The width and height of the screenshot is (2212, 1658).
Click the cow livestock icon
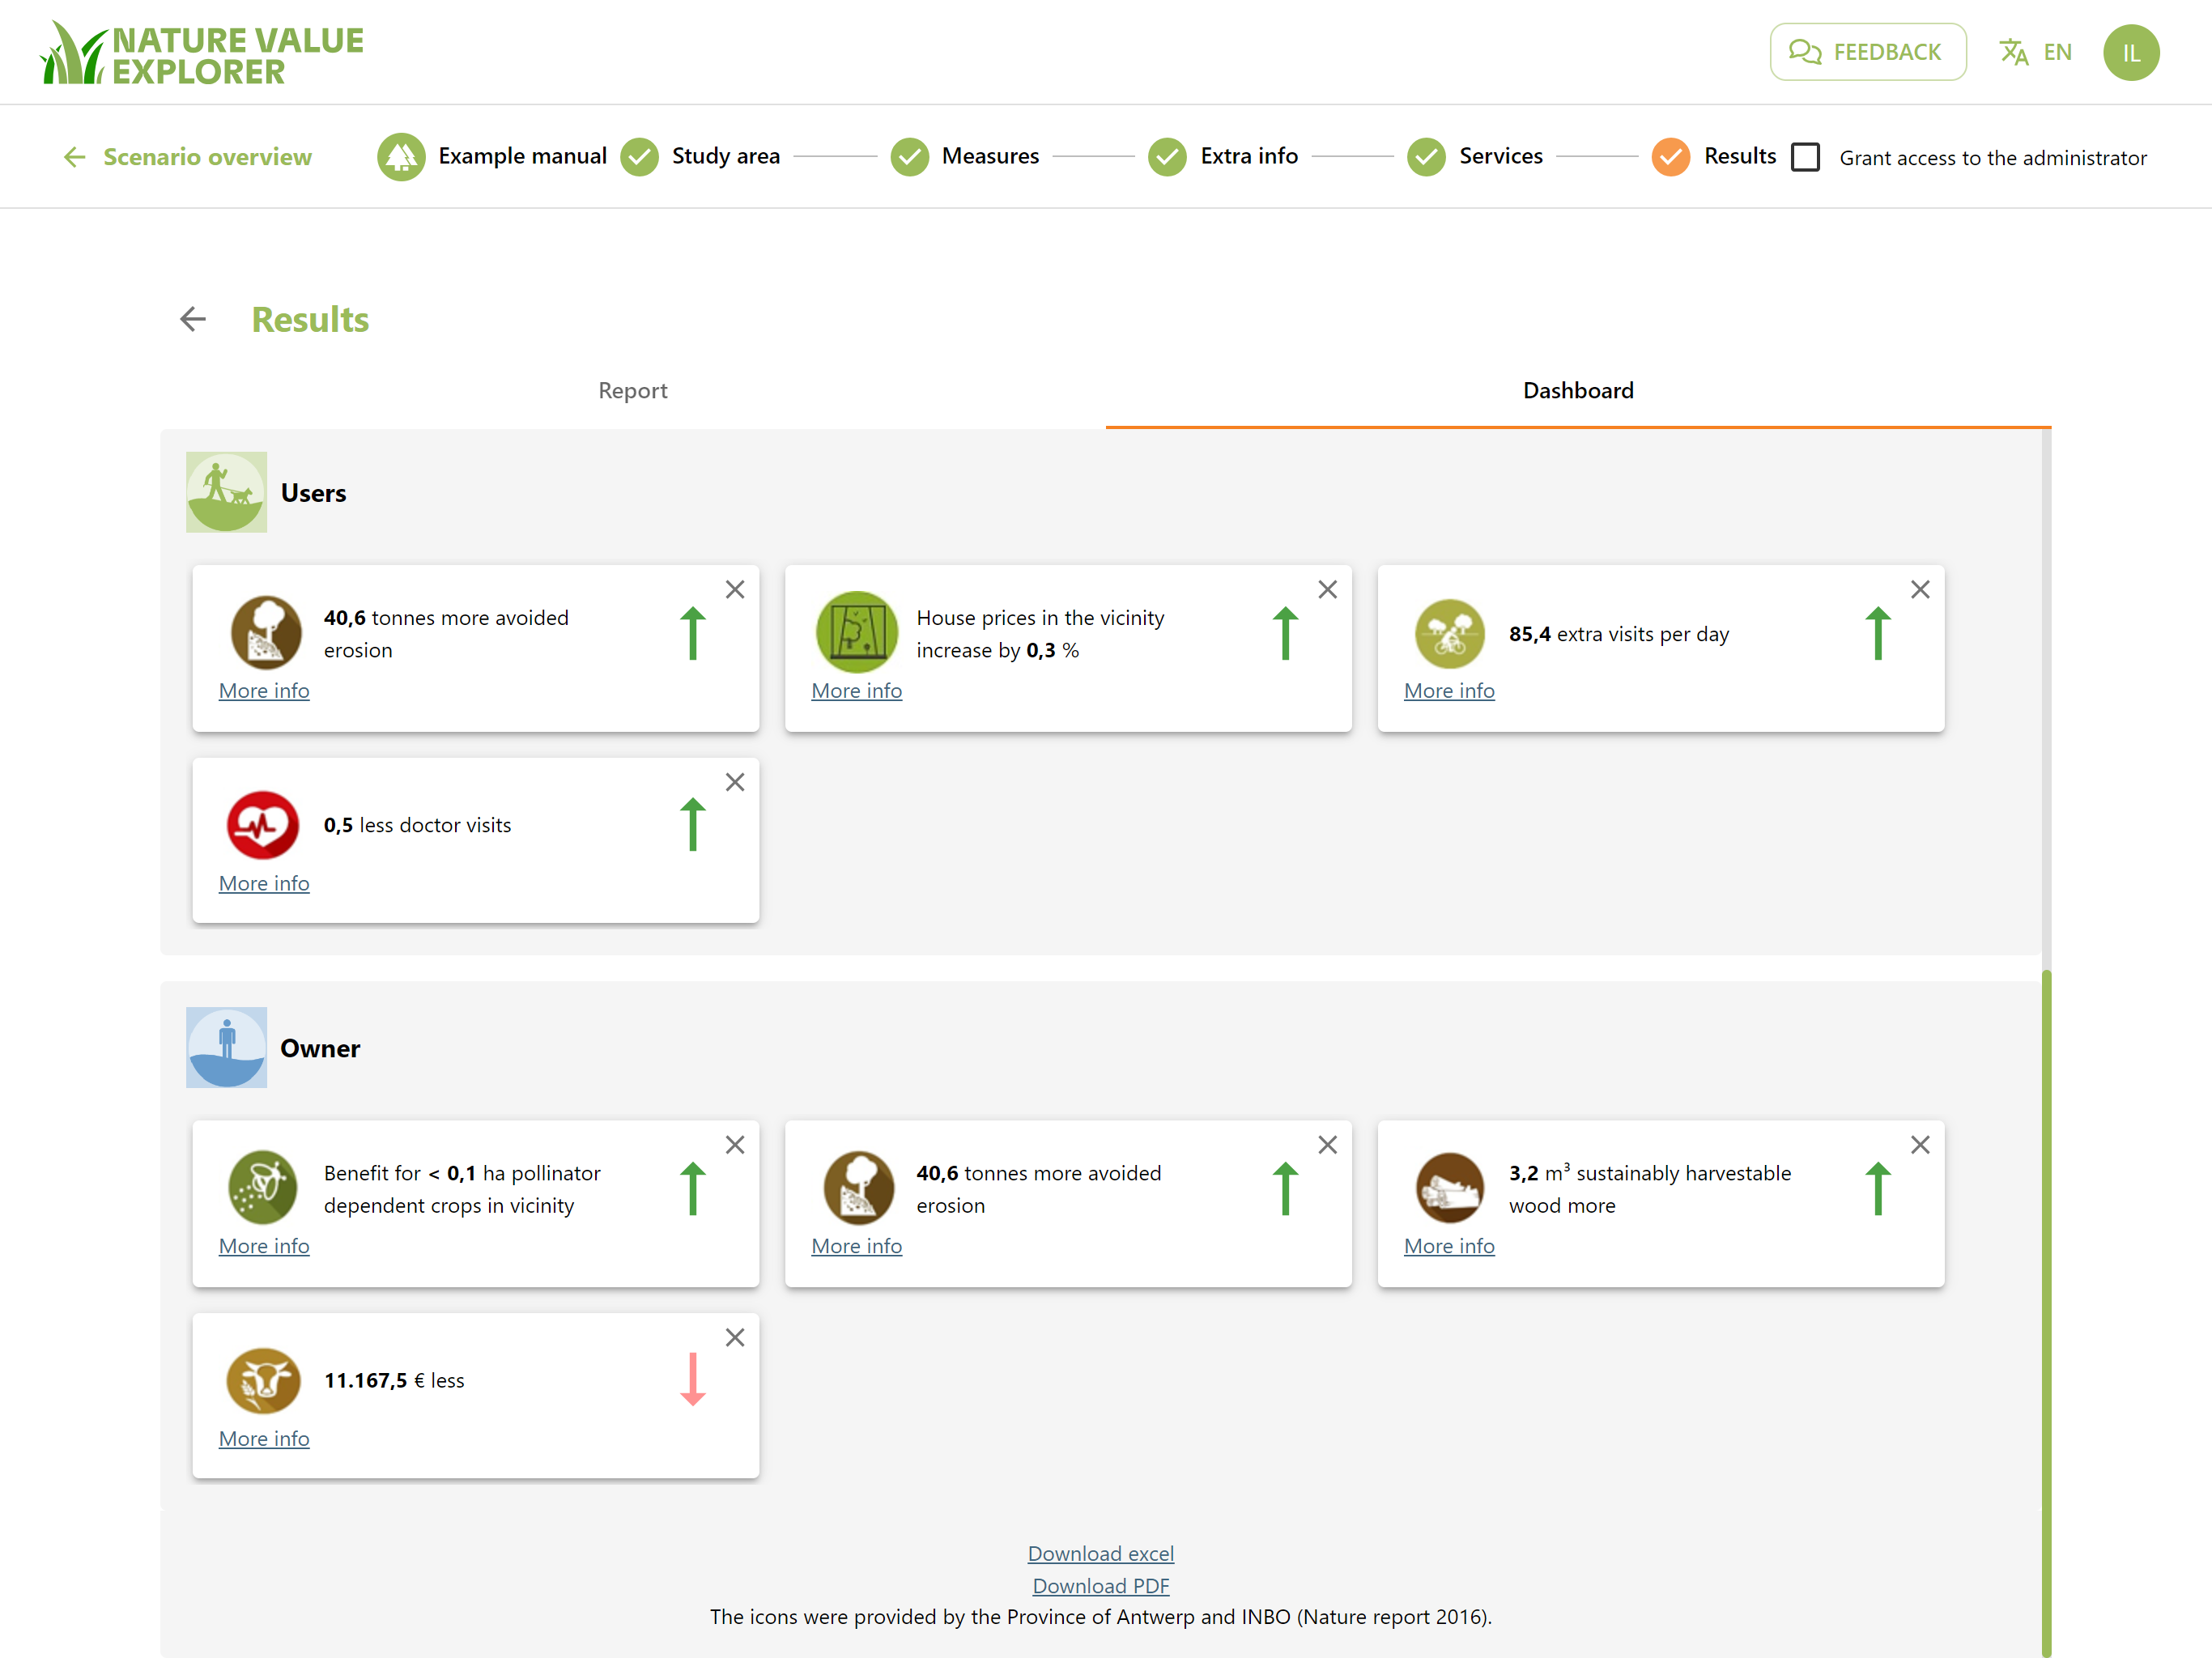click(263, 1379)
